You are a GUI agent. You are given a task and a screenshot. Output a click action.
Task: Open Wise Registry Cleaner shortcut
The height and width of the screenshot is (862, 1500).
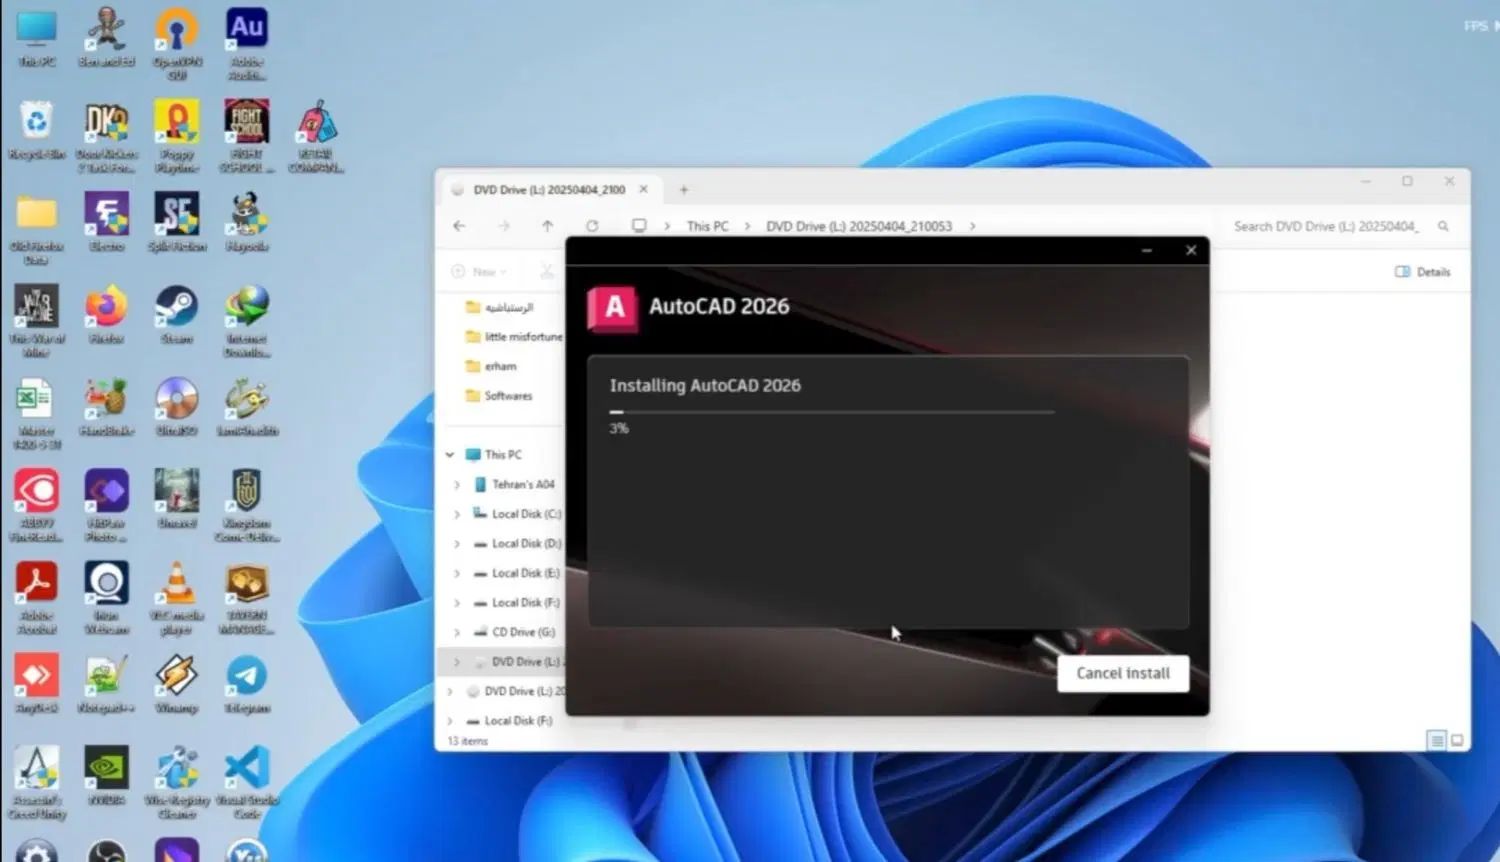[x=177, y=782]
